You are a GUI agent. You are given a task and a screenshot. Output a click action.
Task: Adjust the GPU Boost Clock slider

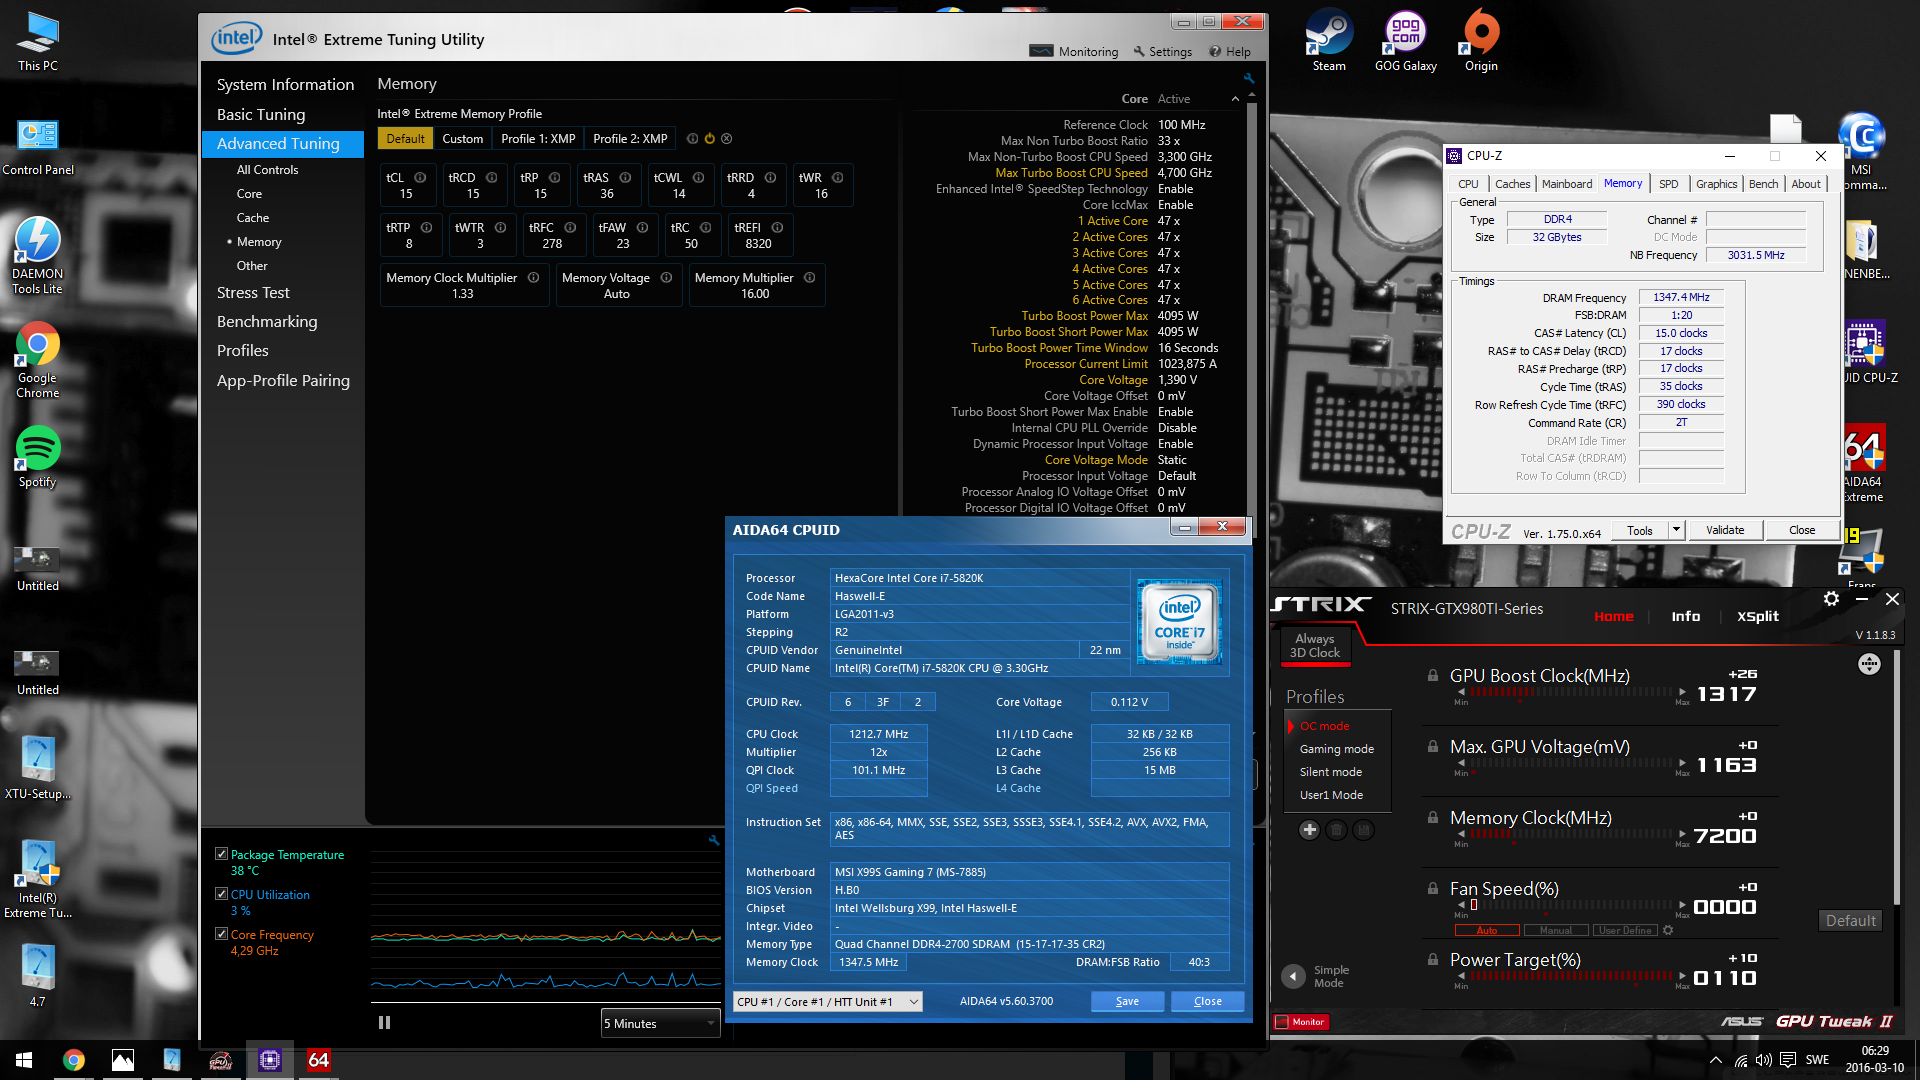[1571, 692]
